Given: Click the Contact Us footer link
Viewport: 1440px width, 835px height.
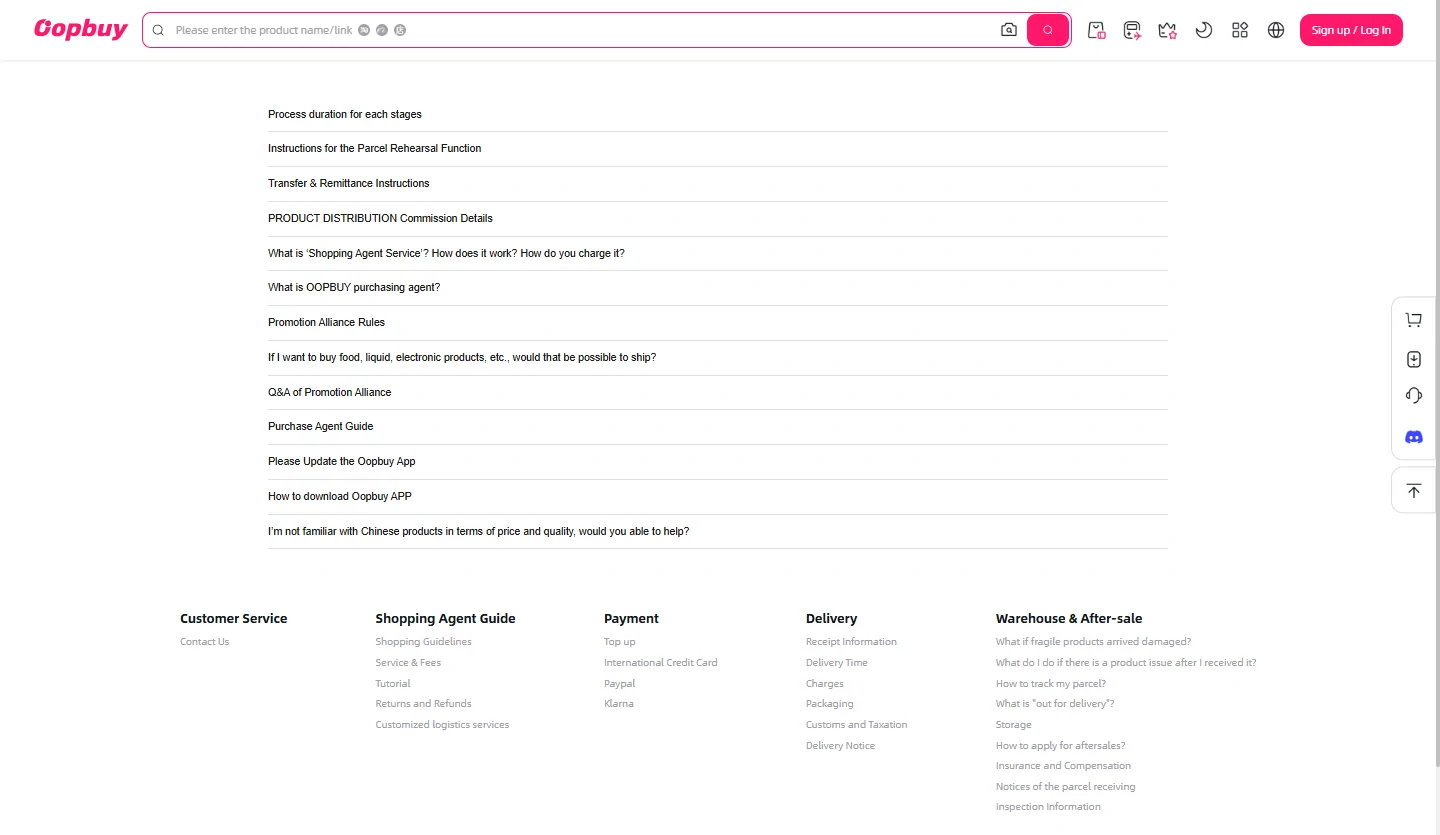Looking at the screenshot, I should pos(204,642).
